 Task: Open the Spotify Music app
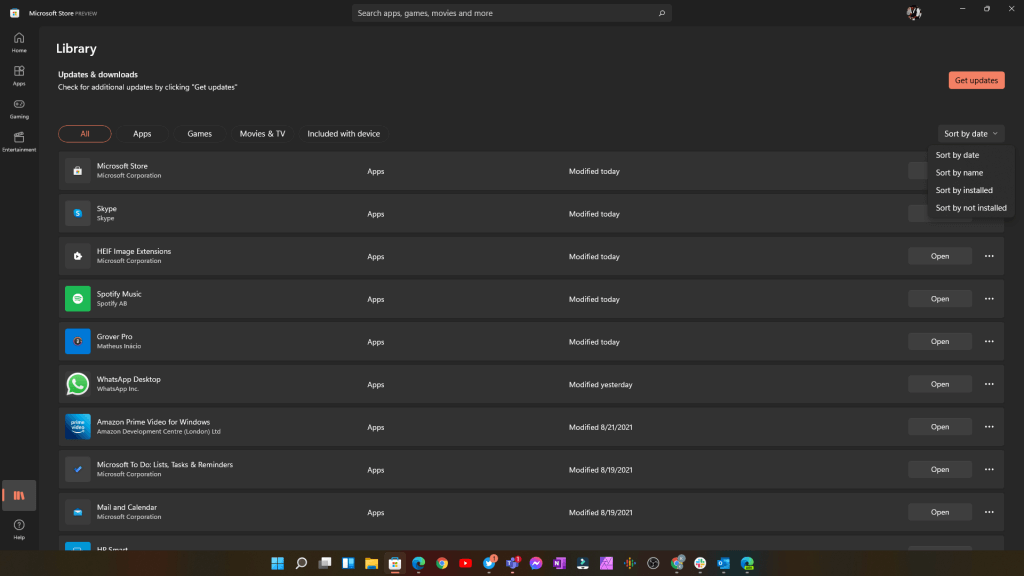click(939, 298)
